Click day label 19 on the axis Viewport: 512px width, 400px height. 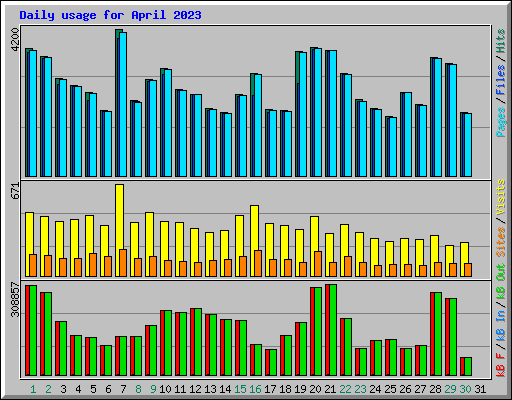click(x=300, y=389)
